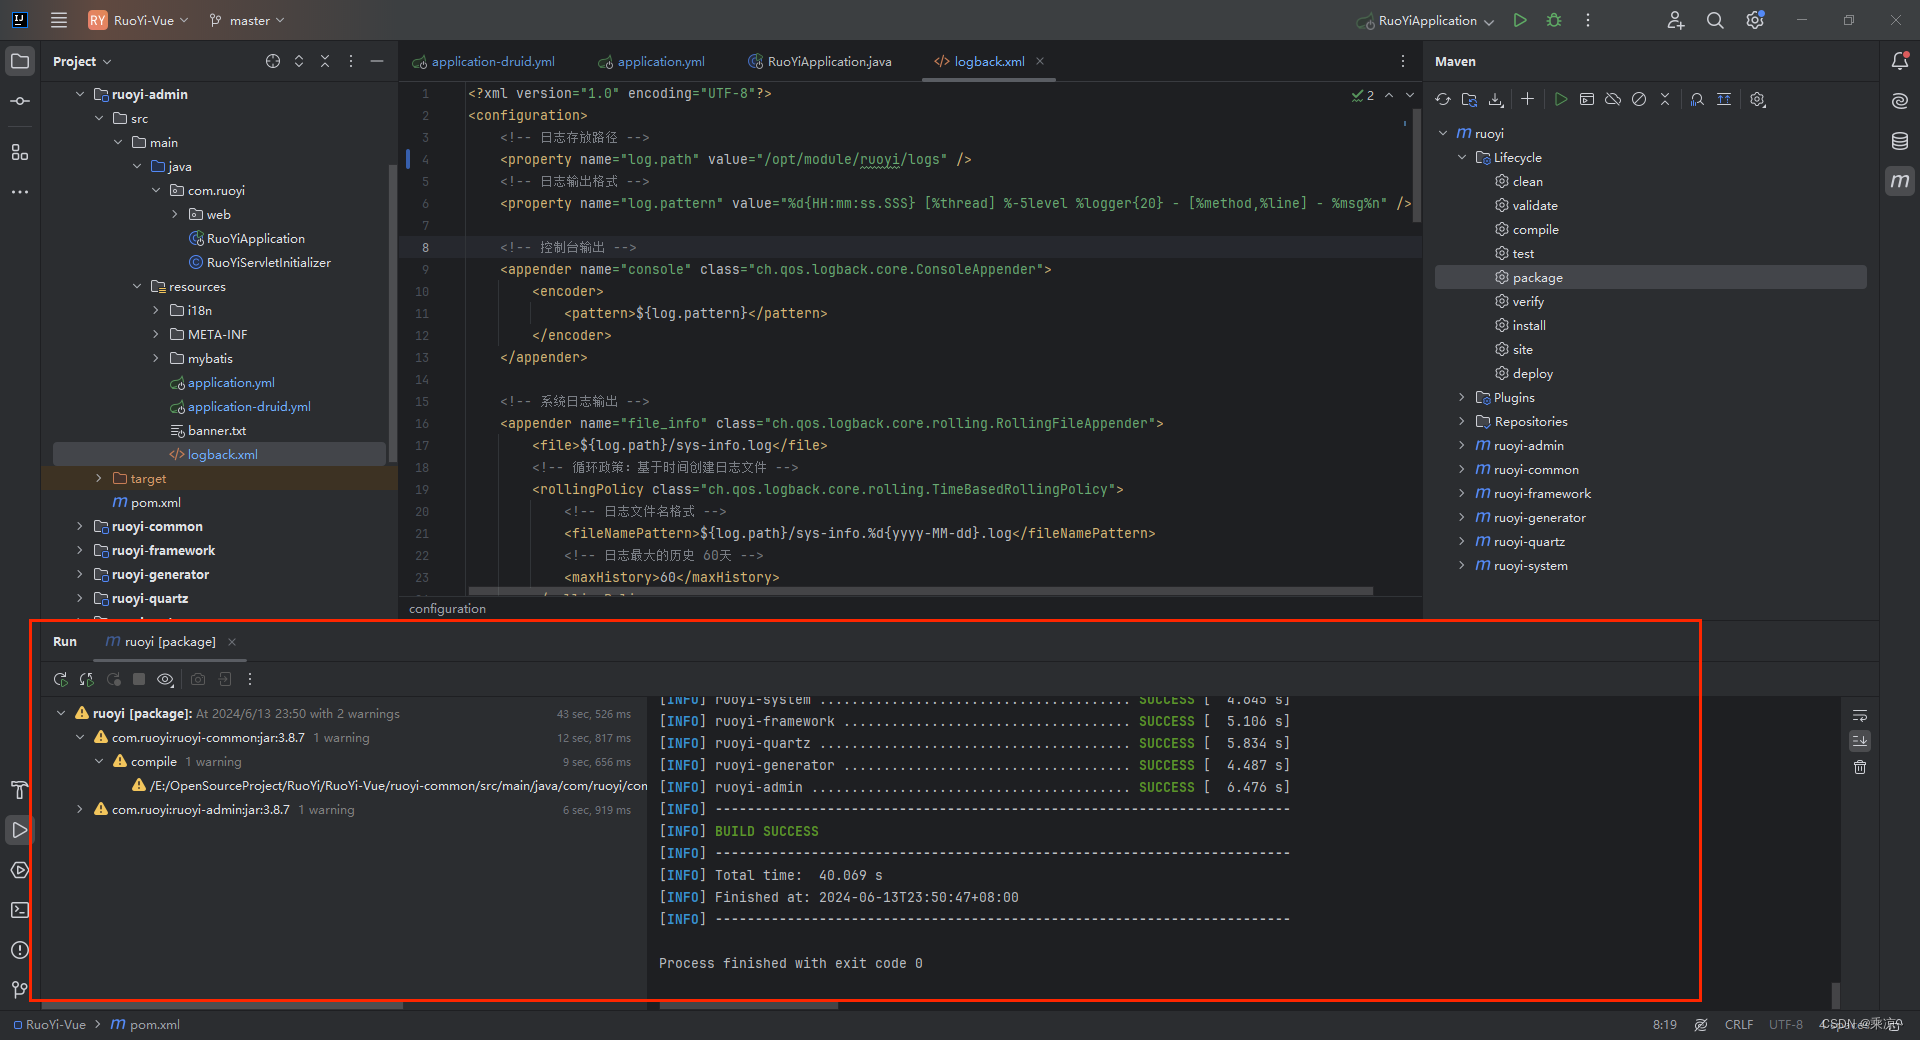Open Git tool window icon
This screenshot has height=1040, width=1920.
20,989
